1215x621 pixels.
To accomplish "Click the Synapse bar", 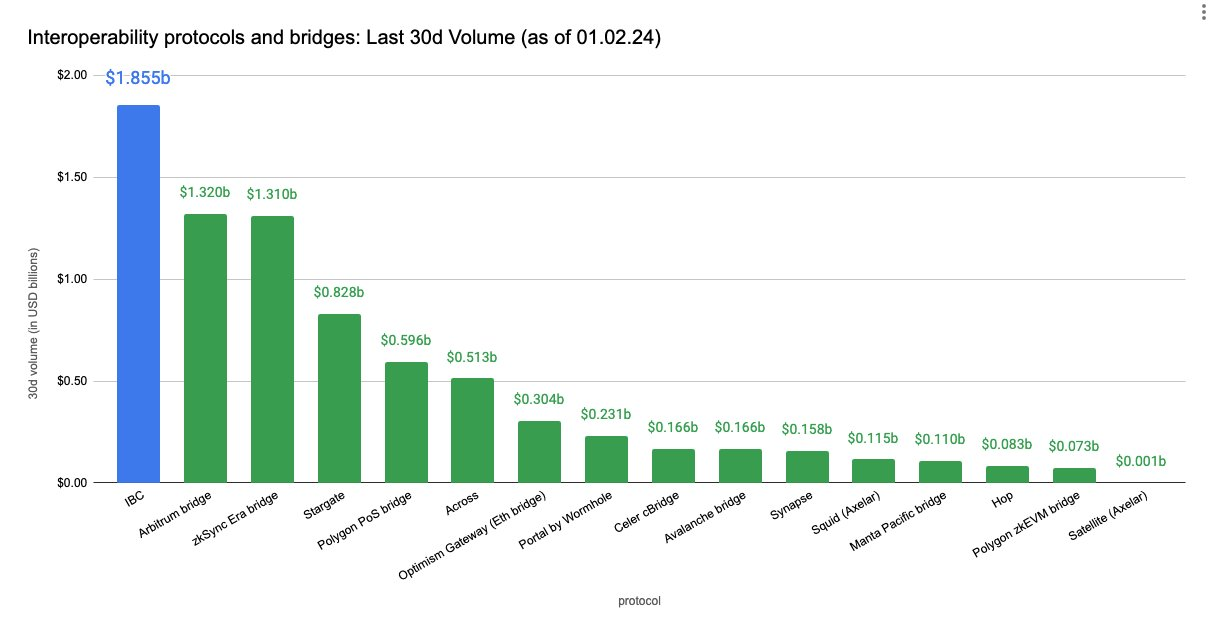I will 807,467.
